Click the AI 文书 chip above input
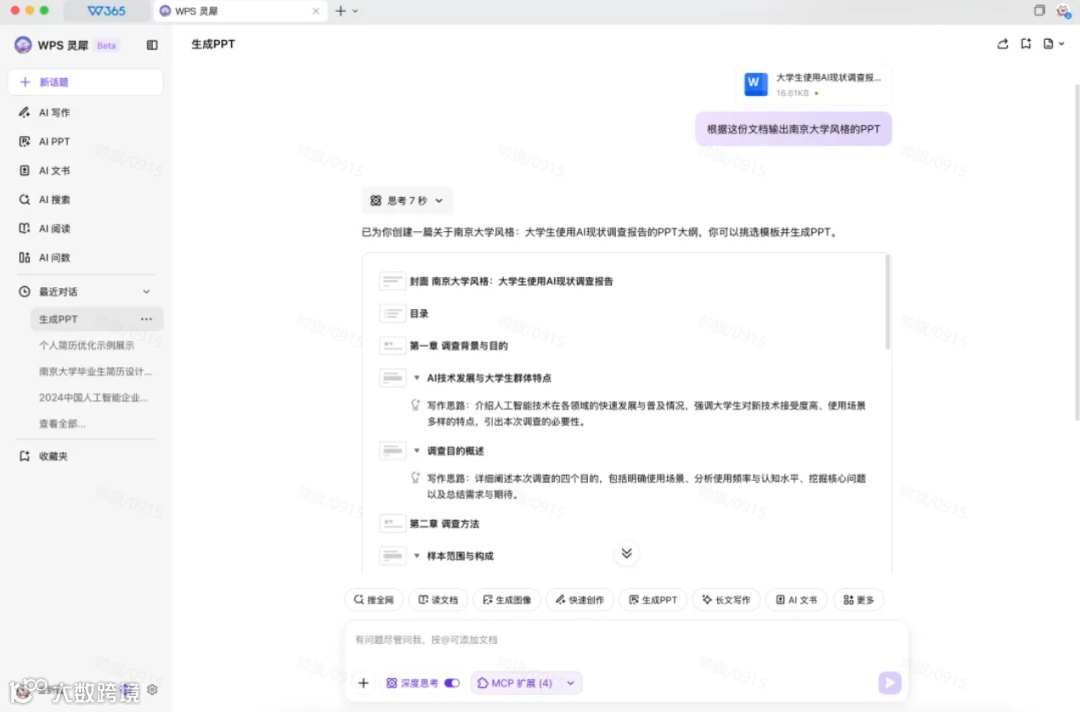The height and width of the screenshot is (712, 1080). coord(796,600)
